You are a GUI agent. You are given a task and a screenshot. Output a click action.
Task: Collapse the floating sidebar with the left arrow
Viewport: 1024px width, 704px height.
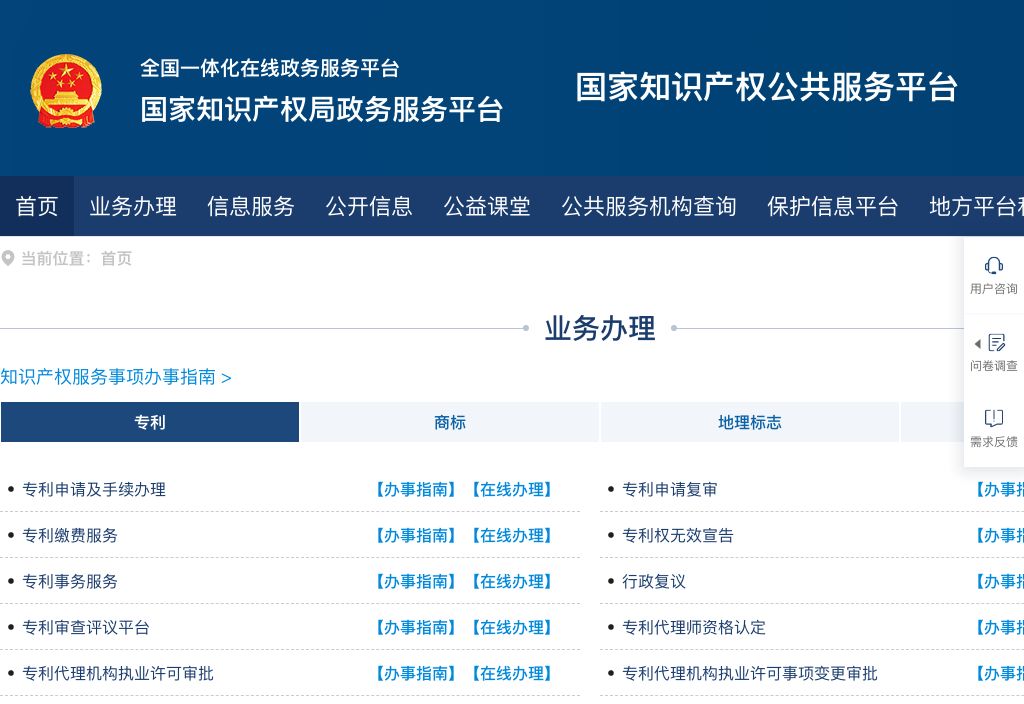pyautogui.click(x=977, y=343)
